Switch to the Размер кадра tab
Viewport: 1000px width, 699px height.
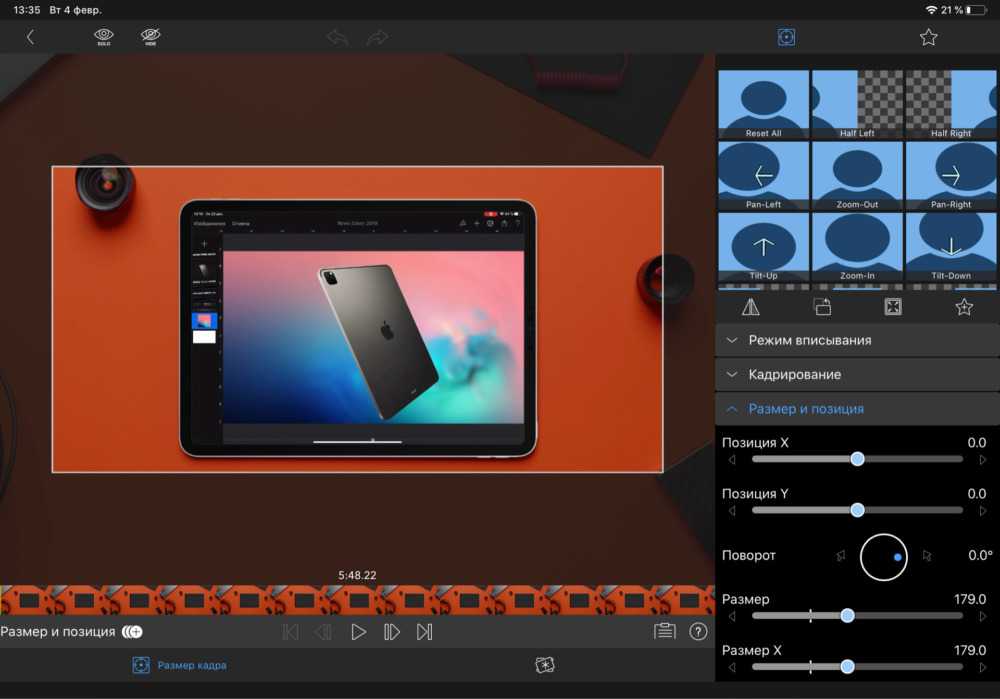pos(179,665)
